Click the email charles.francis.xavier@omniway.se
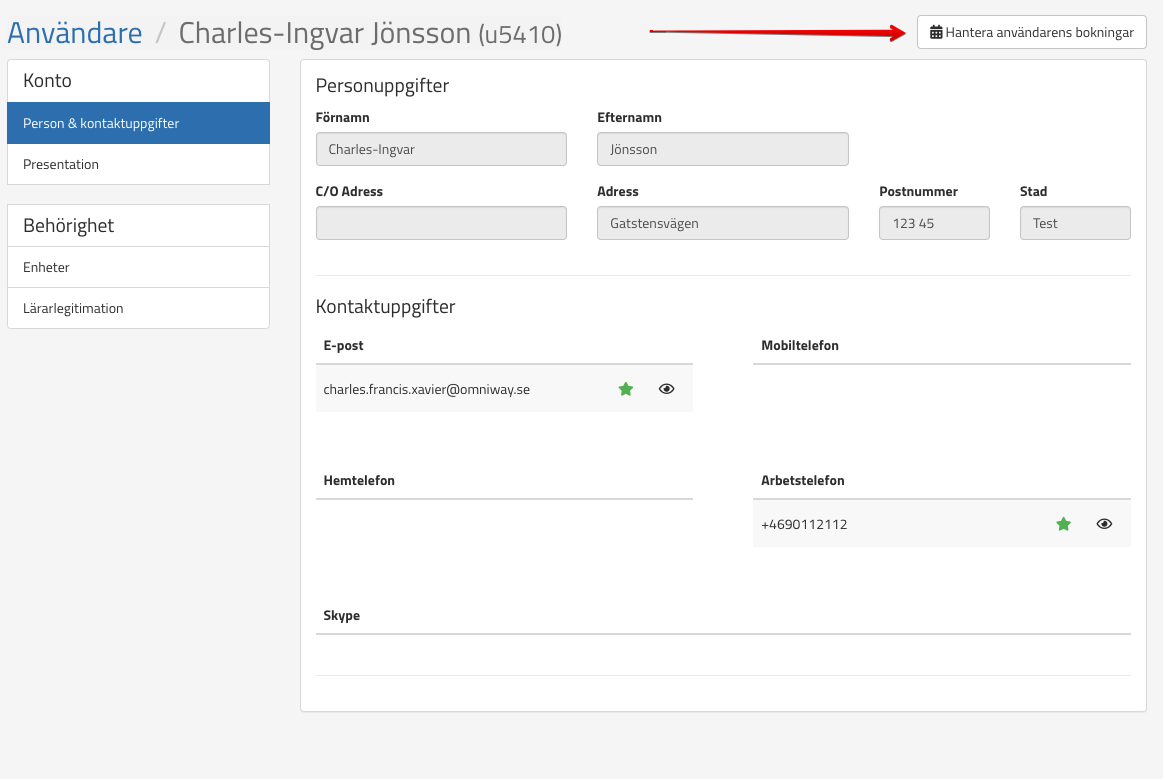 427,389
